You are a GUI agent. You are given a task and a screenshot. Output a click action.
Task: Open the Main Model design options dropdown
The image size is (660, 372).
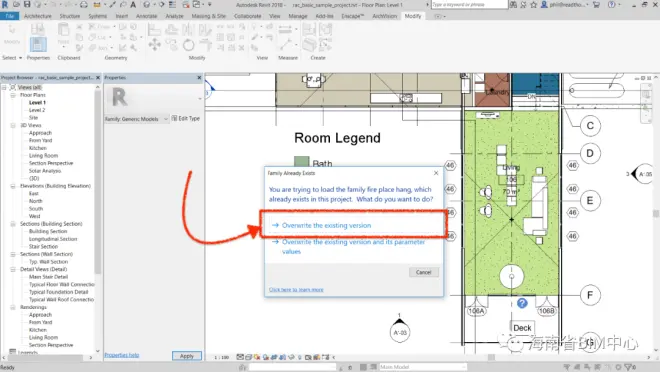pyautogui.click(x=423, y=367)
